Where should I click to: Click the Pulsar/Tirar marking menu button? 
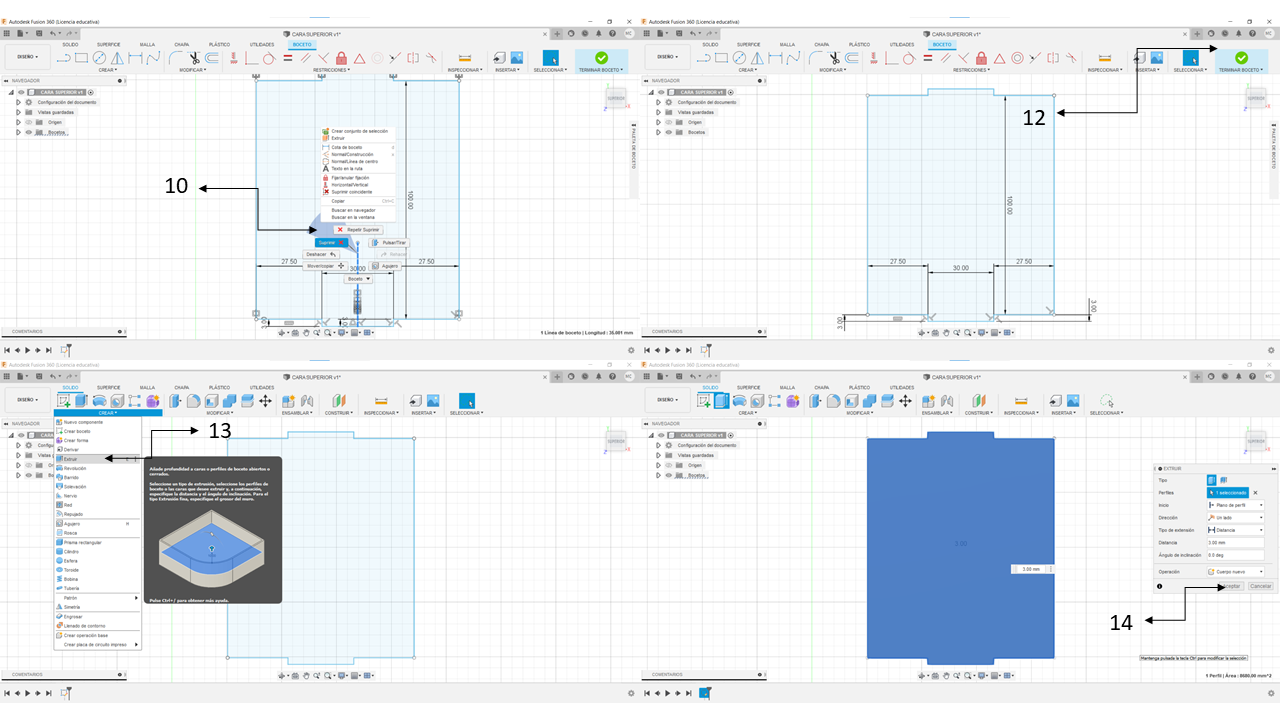[389, 243]
